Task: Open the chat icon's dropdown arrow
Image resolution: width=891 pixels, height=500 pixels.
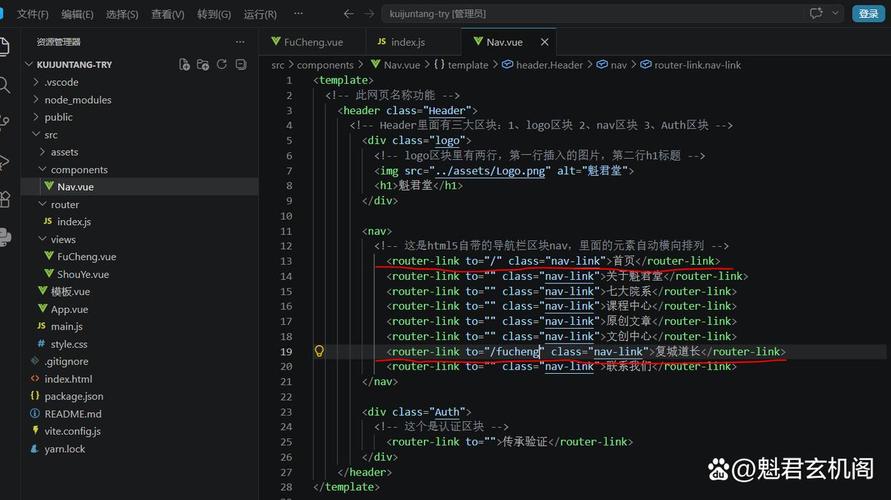Action: [x=835, y=14]
